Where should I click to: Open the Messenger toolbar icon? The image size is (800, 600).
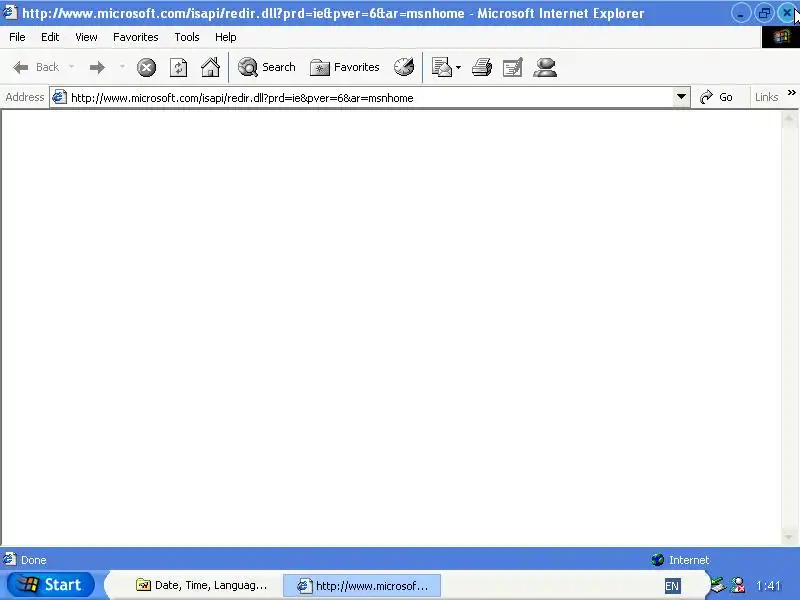pyautogui.click(x=545, y=67)
